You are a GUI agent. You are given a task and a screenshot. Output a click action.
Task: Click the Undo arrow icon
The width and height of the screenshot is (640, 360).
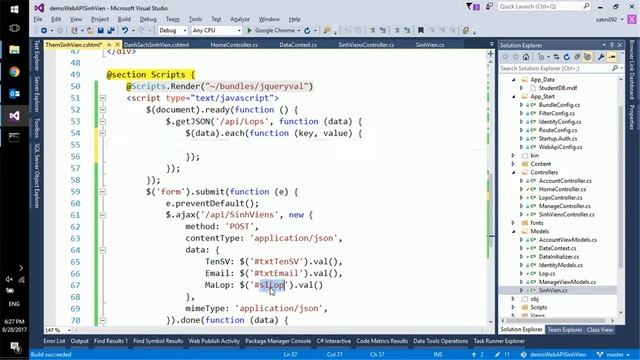pos(125,31)
